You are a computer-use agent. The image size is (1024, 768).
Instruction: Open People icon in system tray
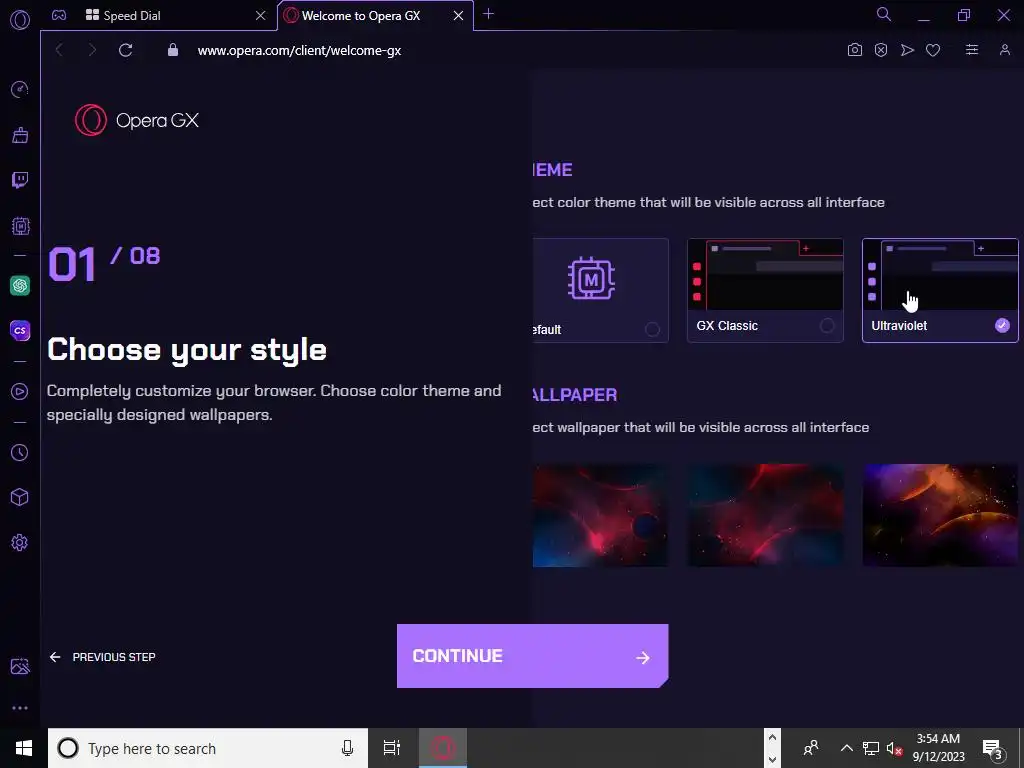click(x=811, y=748)
